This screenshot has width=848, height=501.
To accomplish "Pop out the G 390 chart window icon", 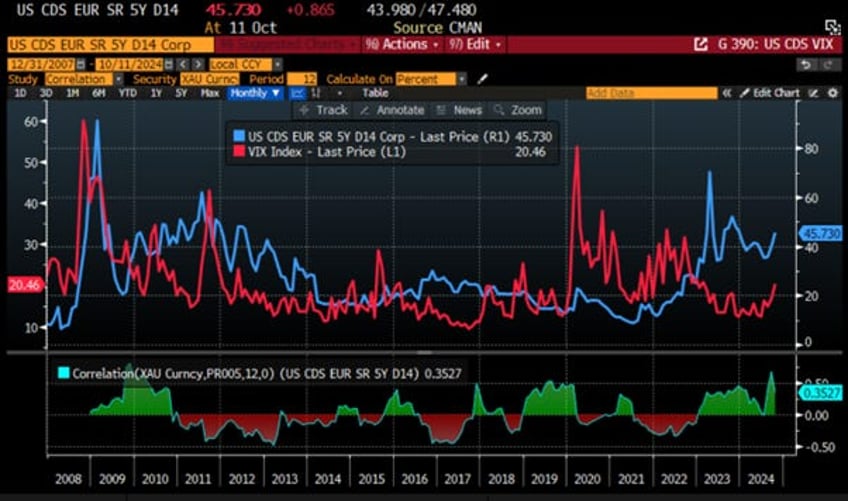I will (700, 44).
